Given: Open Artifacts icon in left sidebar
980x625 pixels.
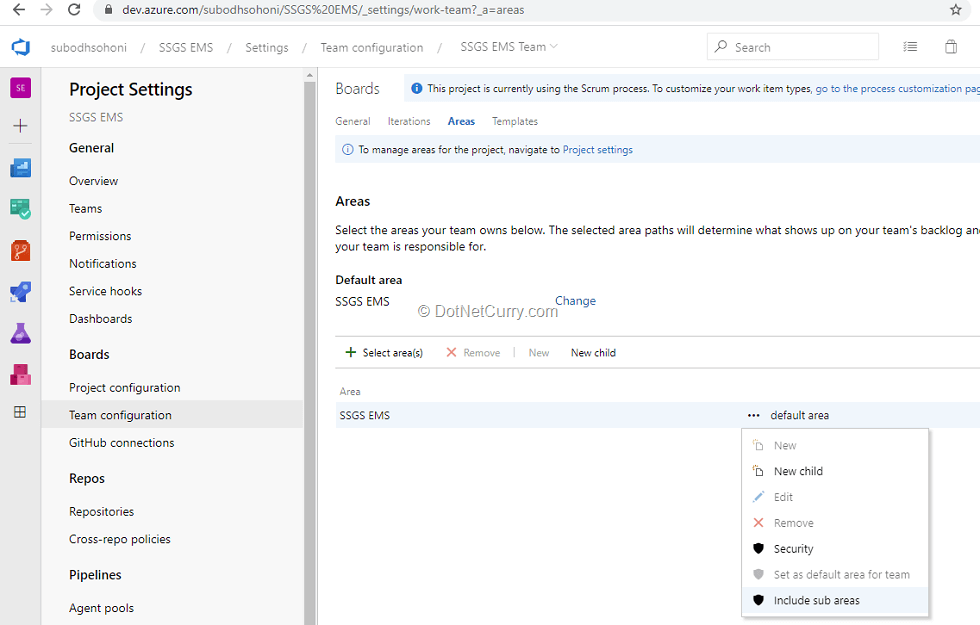Looking at the screenshot, I should click(20, 374).
